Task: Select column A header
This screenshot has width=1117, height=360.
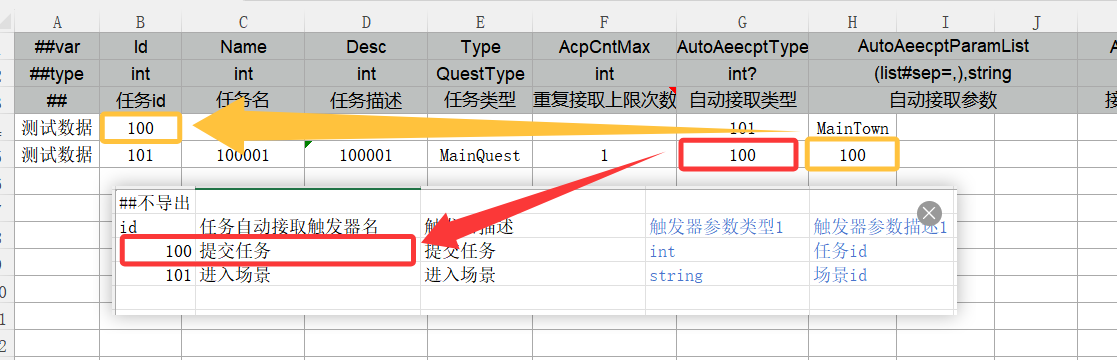Action: [56, 23]
